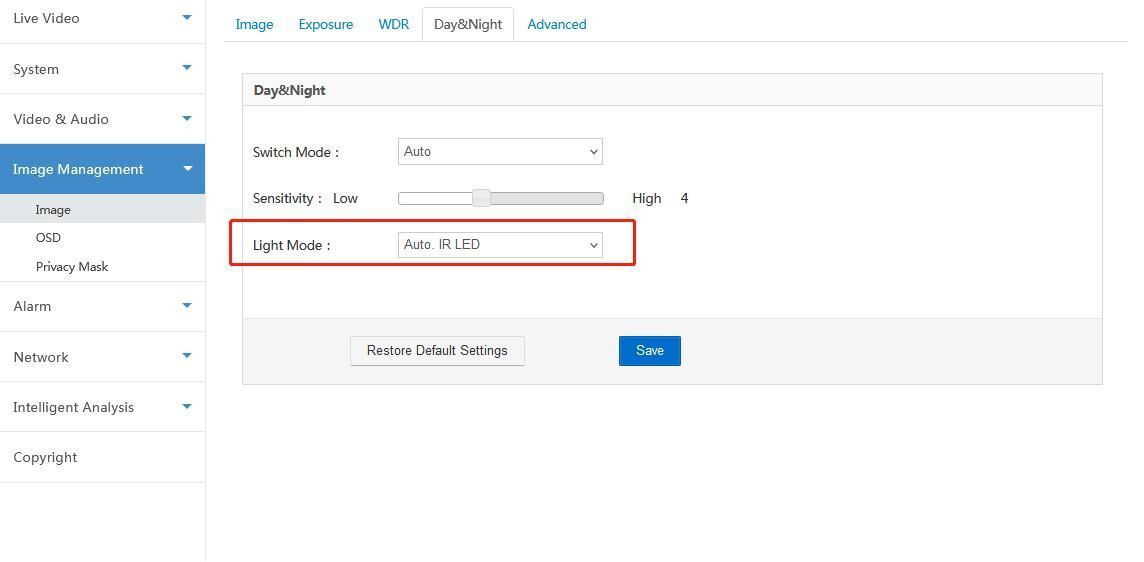This screenshot has width=1144, height=562.
Task: Expand the System section arrow
Action: click(x=186, y=68)
